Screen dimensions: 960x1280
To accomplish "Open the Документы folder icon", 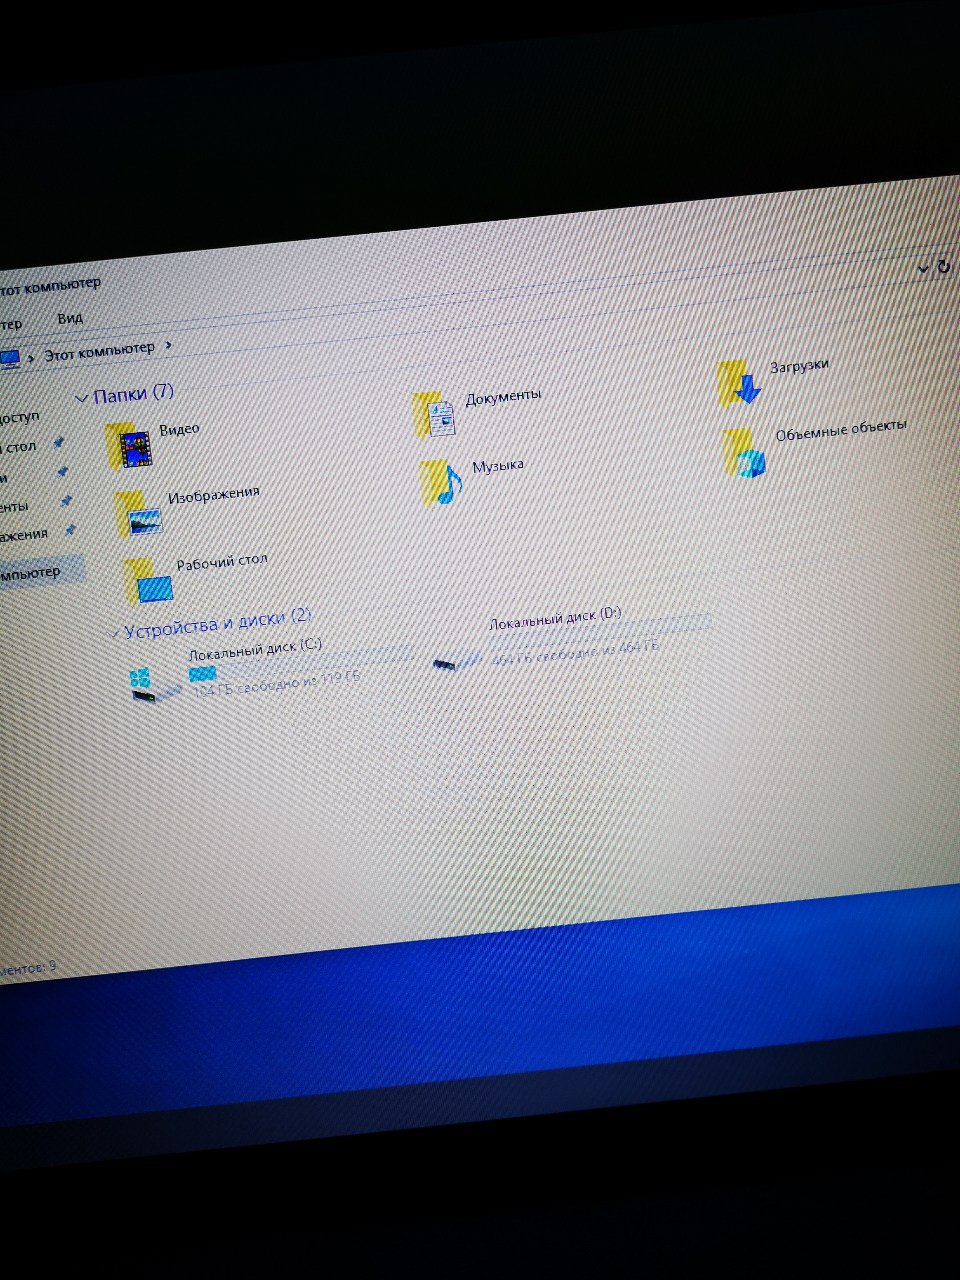I will click(x=435, y=414).
